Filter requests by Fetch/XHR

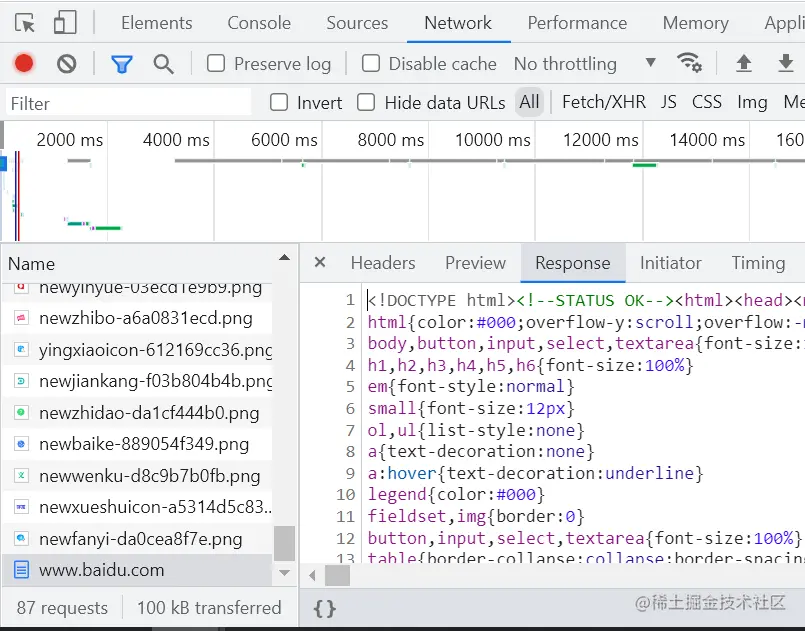604,102
